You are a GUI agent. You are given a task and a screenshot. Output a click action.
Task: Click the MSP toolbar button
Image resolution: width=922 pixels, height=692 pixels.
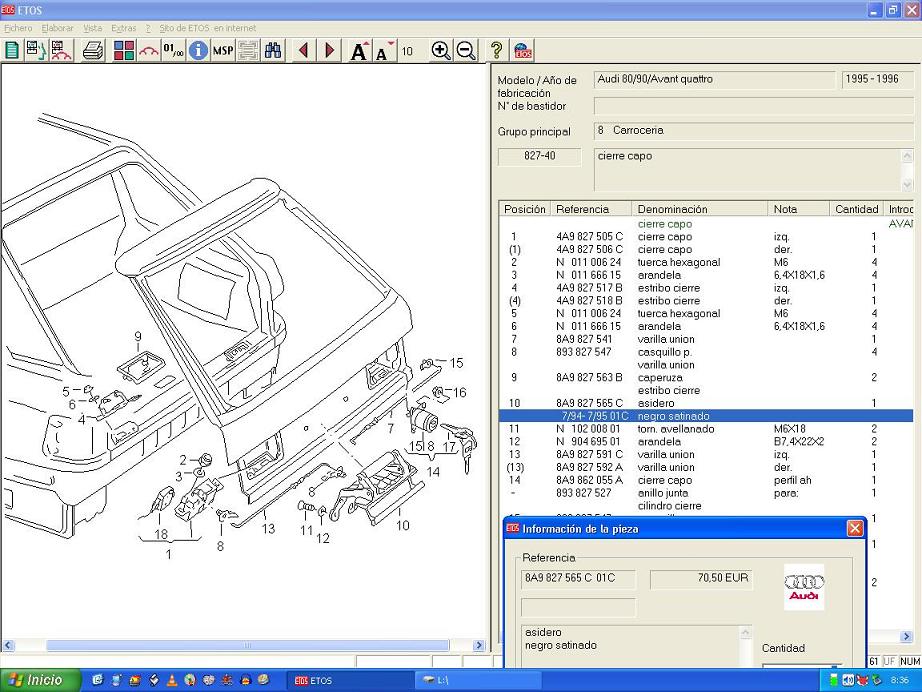[223, 51]
